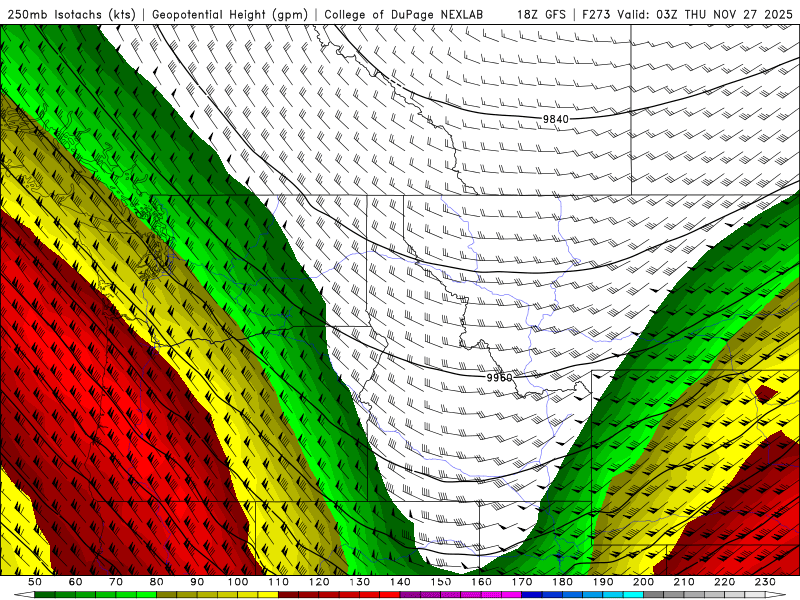Click the '250mb Isotachs (kts)' title text
Viewport: 800px width, 600px height.
pos(71,14)
